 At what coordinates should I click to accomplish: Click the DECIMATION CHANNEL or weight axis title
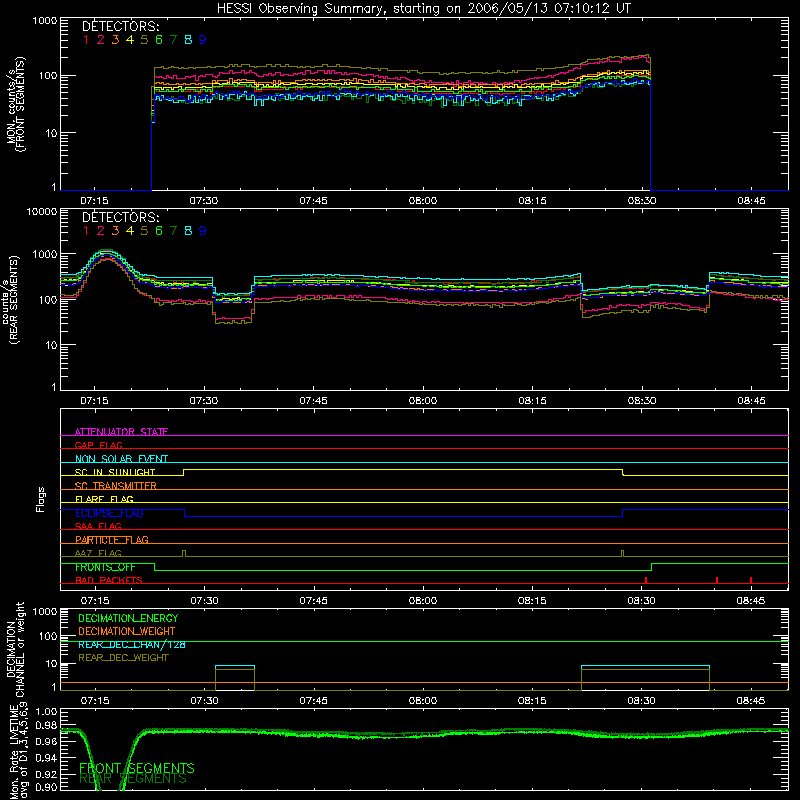16,649
